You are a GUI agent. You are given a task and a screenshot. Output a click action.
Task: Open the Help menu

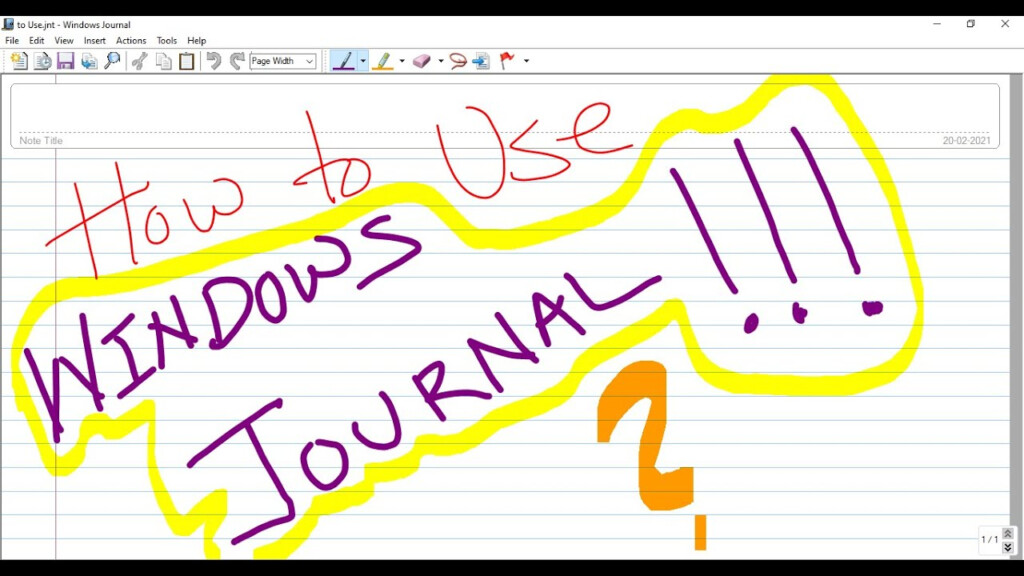click(197, 40)
